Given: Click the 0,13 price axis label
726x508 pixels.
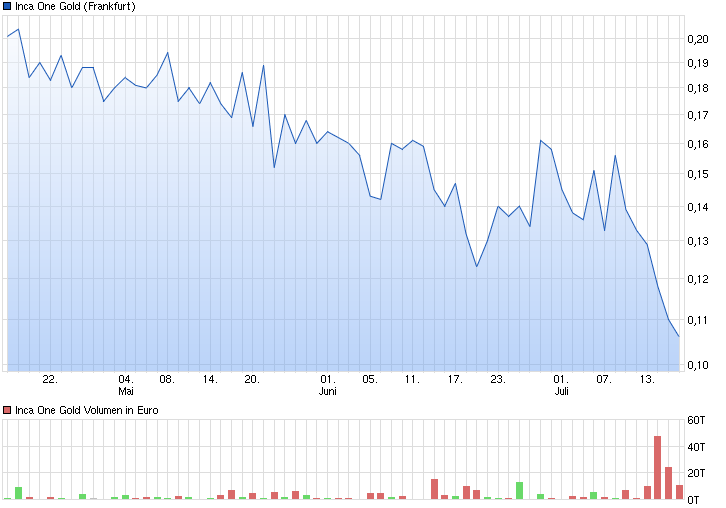Looking at the screenshot, I should (698, 241).
